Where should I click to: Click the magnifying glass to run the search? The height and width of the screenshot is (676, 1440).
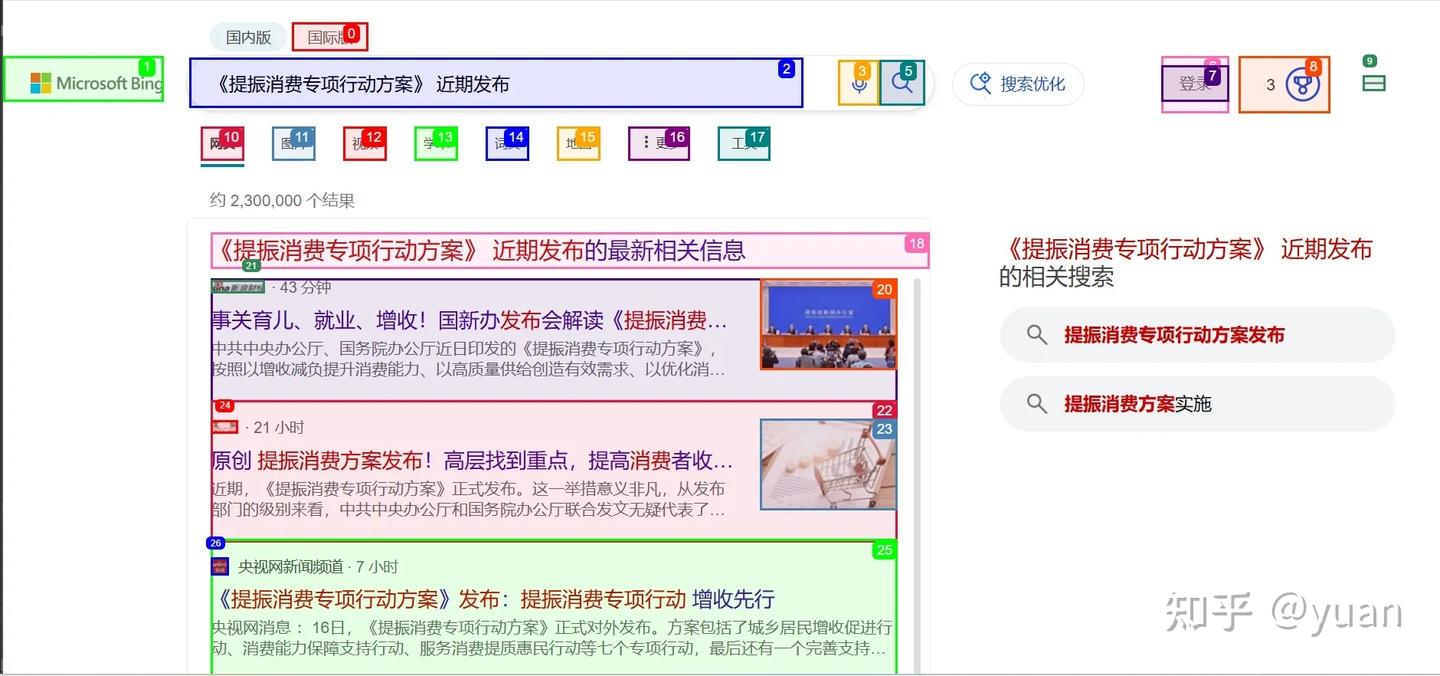pos(903,83)
